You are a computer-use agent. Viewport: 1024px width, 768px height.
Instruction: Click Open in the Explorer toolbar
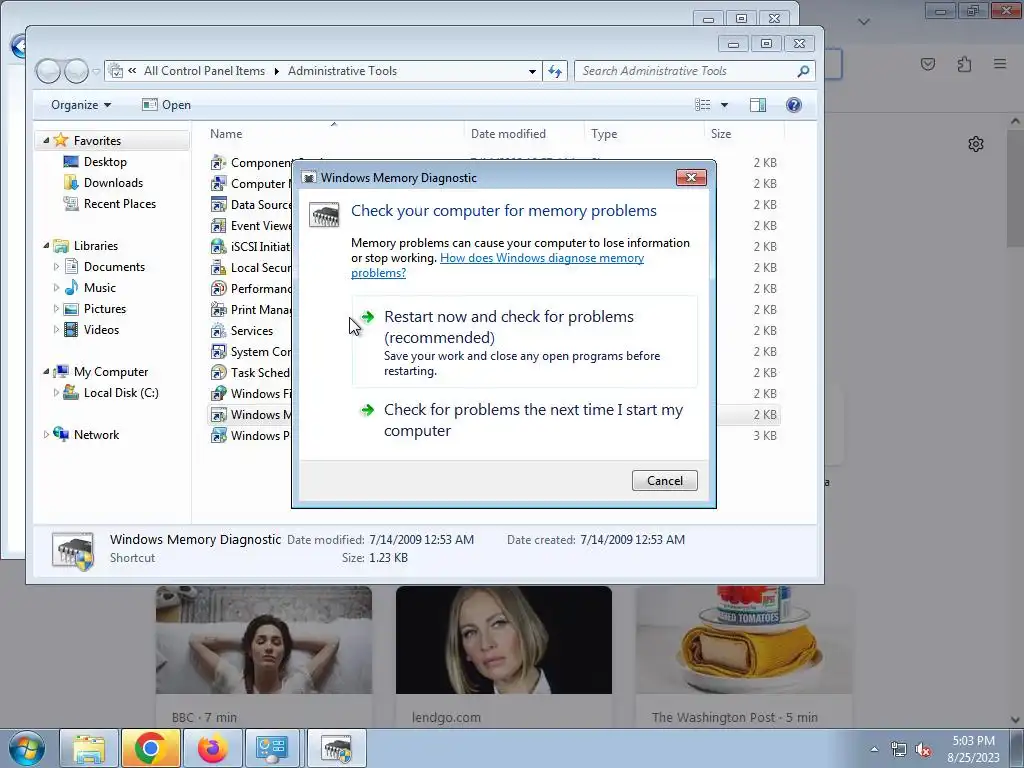tap(167, 105)
